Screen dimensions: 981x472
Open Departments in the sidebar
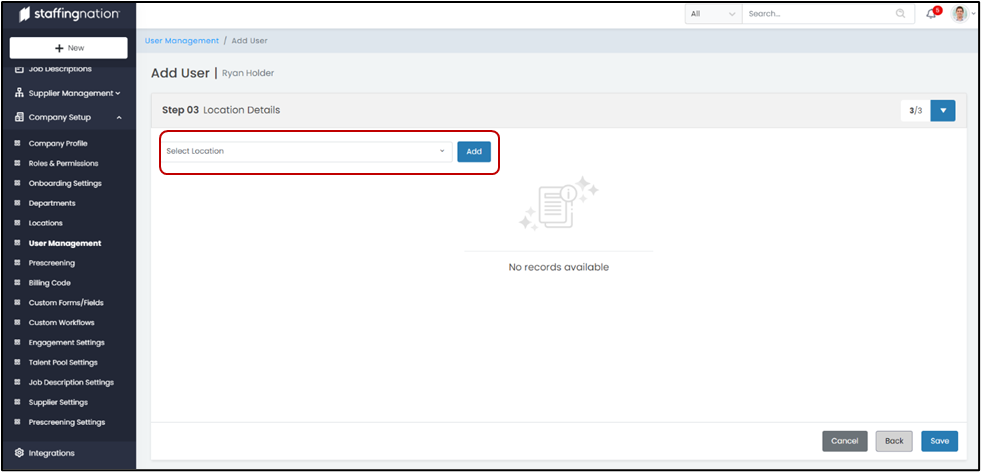click(x=52, y=203)
